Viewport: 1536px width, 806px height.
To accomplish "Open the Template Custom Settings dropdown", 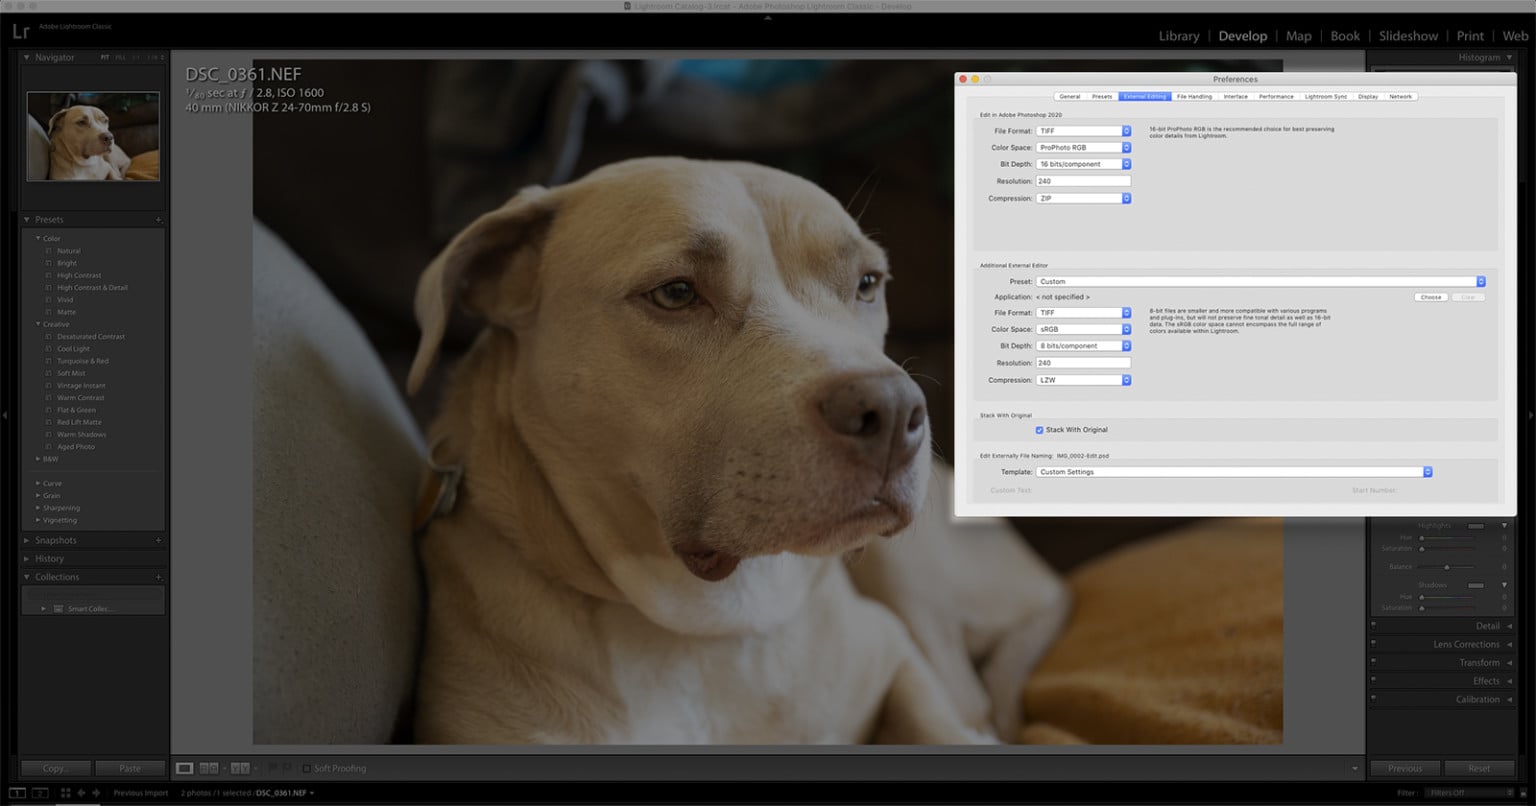I will pos(1234,472).
